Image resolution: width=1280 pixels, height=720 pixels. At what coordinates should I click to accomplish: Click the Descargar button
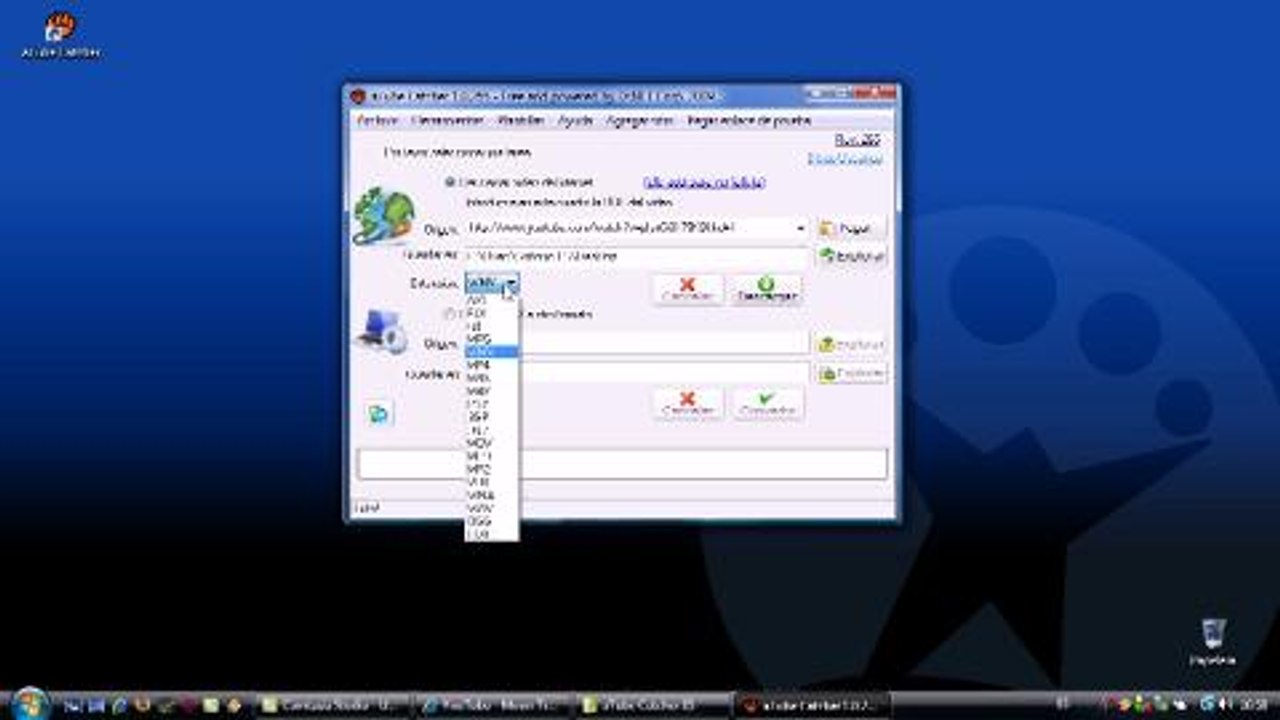coord(767,290)
